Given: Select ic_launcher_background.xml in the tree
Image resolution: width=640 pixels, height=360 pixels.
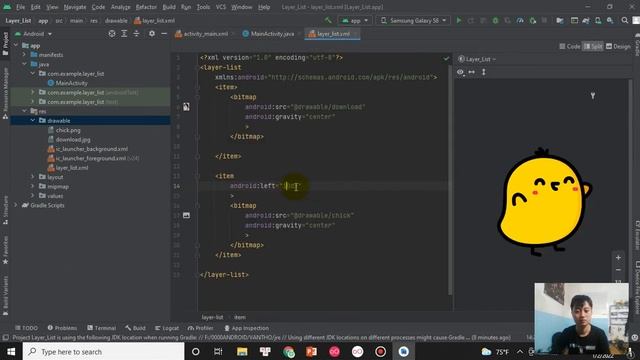Looking at the screenshot, I should click(92, 149).
